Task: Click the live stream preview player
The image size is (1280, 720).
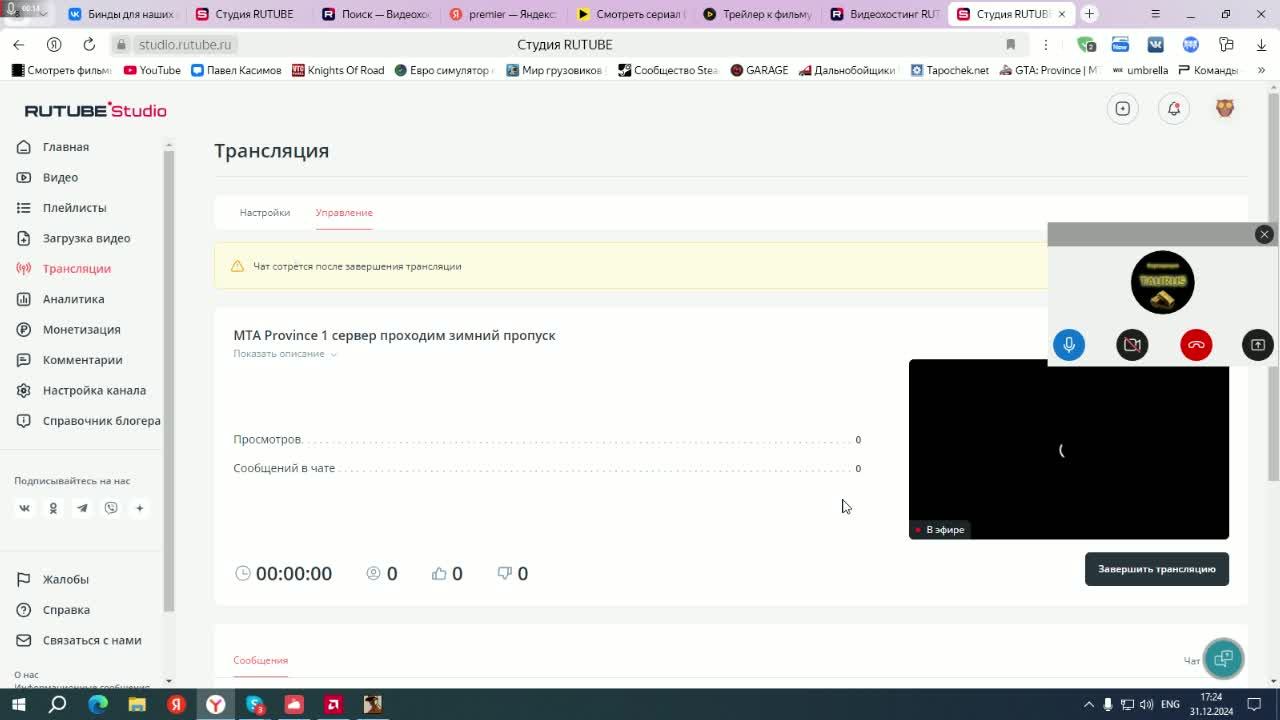Action: [x=1068, y=450]
